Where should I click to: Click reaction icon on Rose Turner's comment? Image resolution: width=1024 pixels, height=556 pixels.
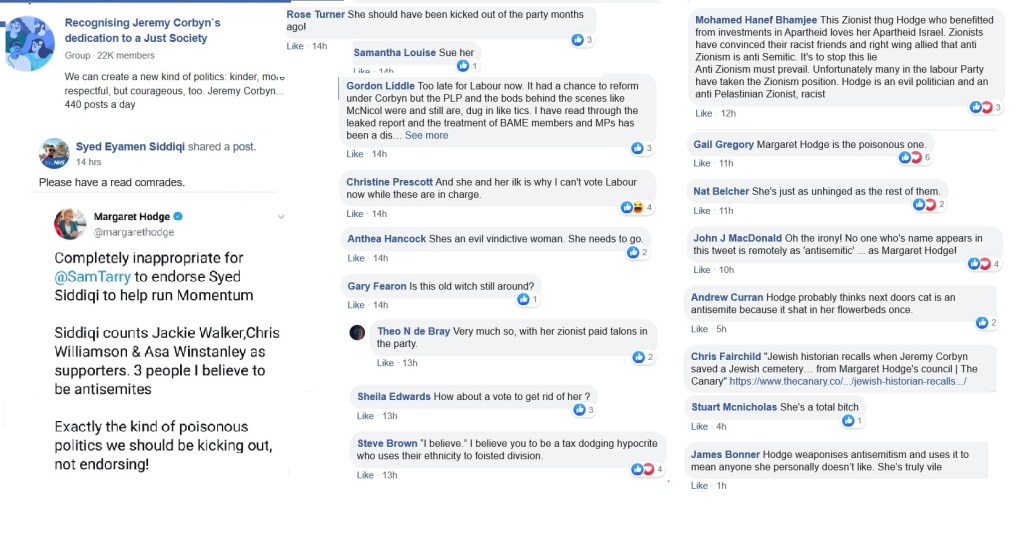point(578,40)
